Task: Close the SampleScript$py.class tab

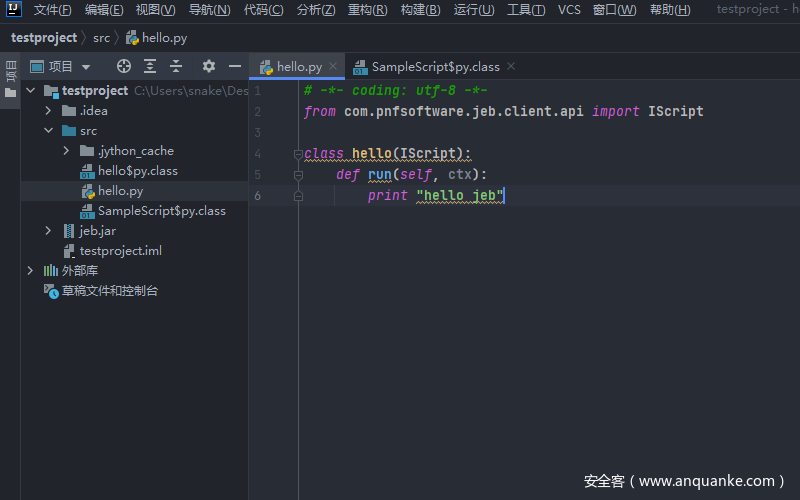Action: [x=511, y=66]
